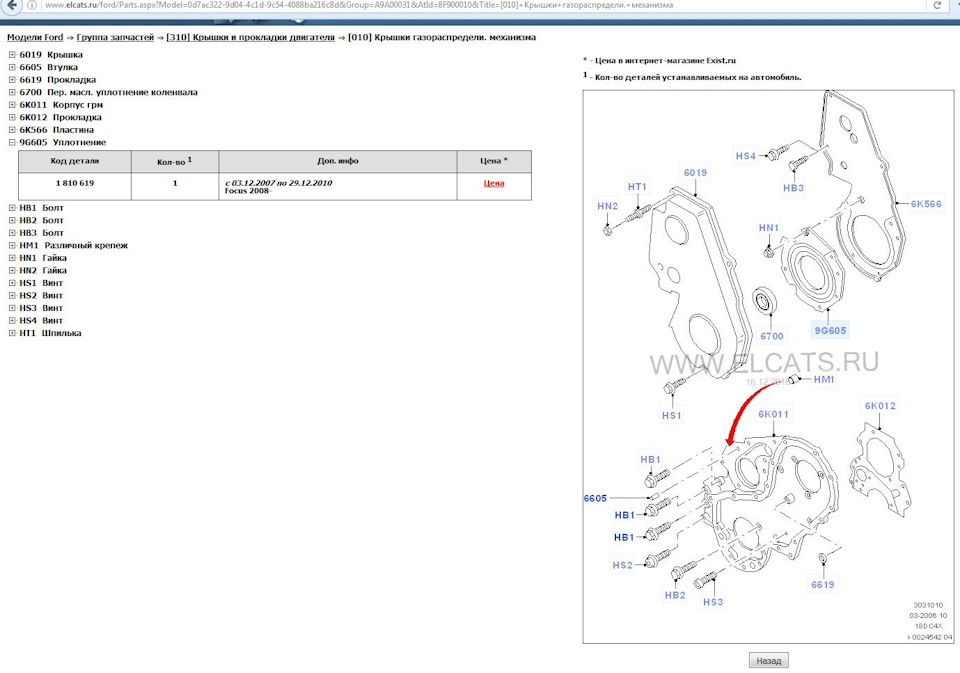Viewport: 960px width, 673px height.
Task: Expand the HM1 Различный крепеж node
Action: (x=12, y=245)
